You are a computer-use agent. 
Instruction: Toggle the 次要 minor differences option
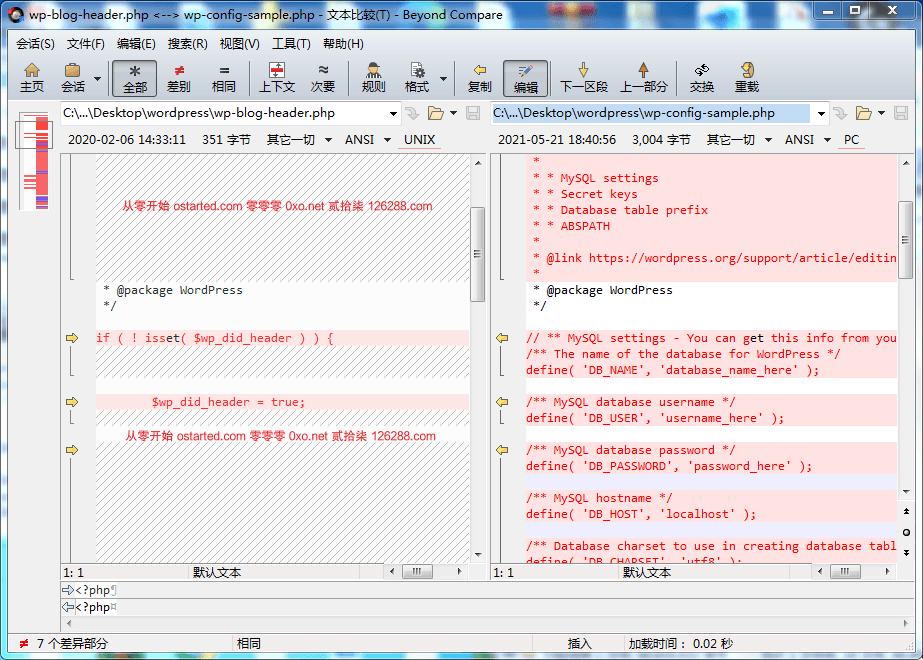coord(323,78)
